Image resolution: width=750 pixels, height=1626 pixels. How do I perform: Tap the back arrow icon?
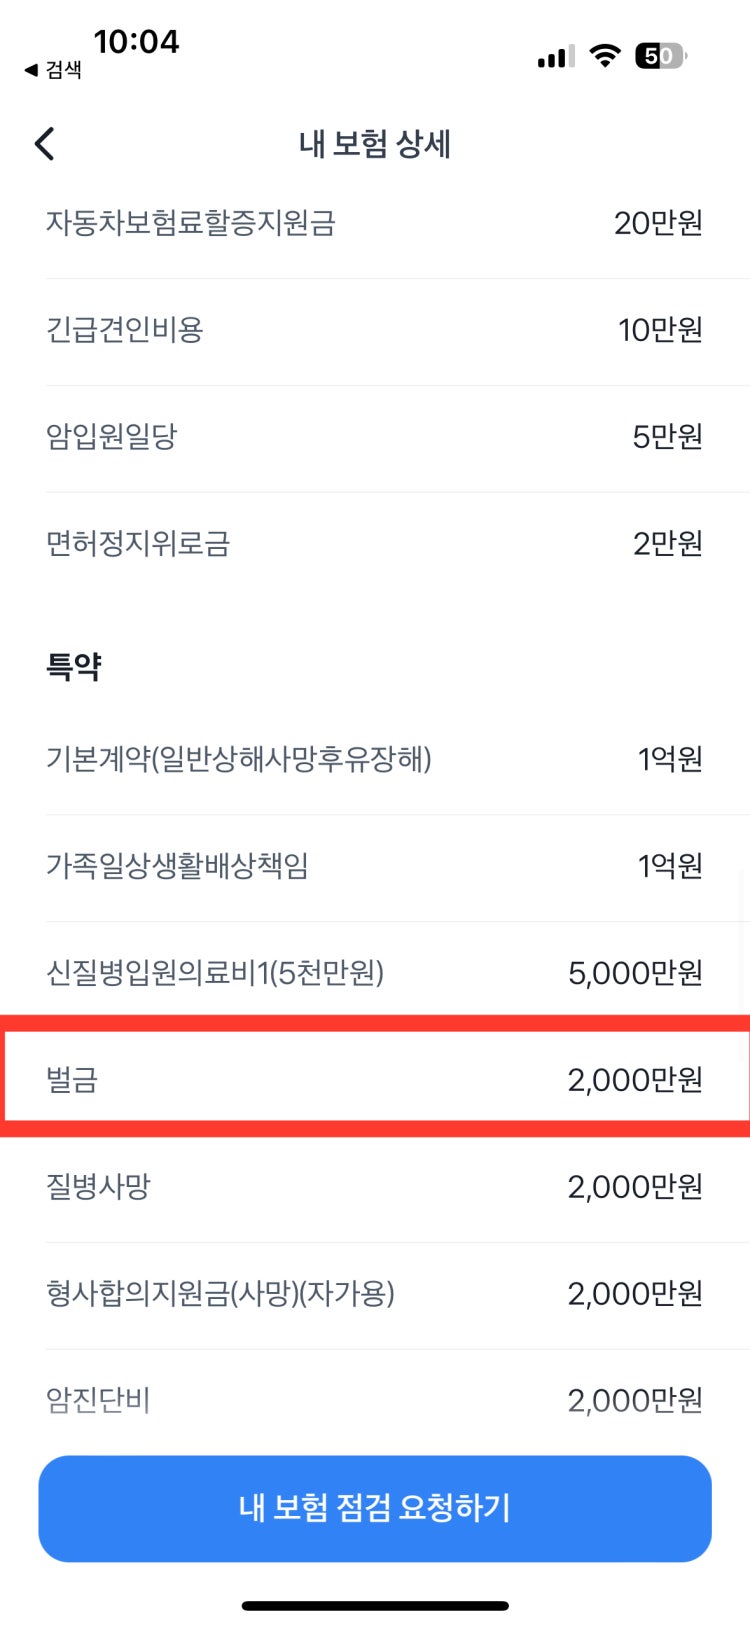pos(44,144)
